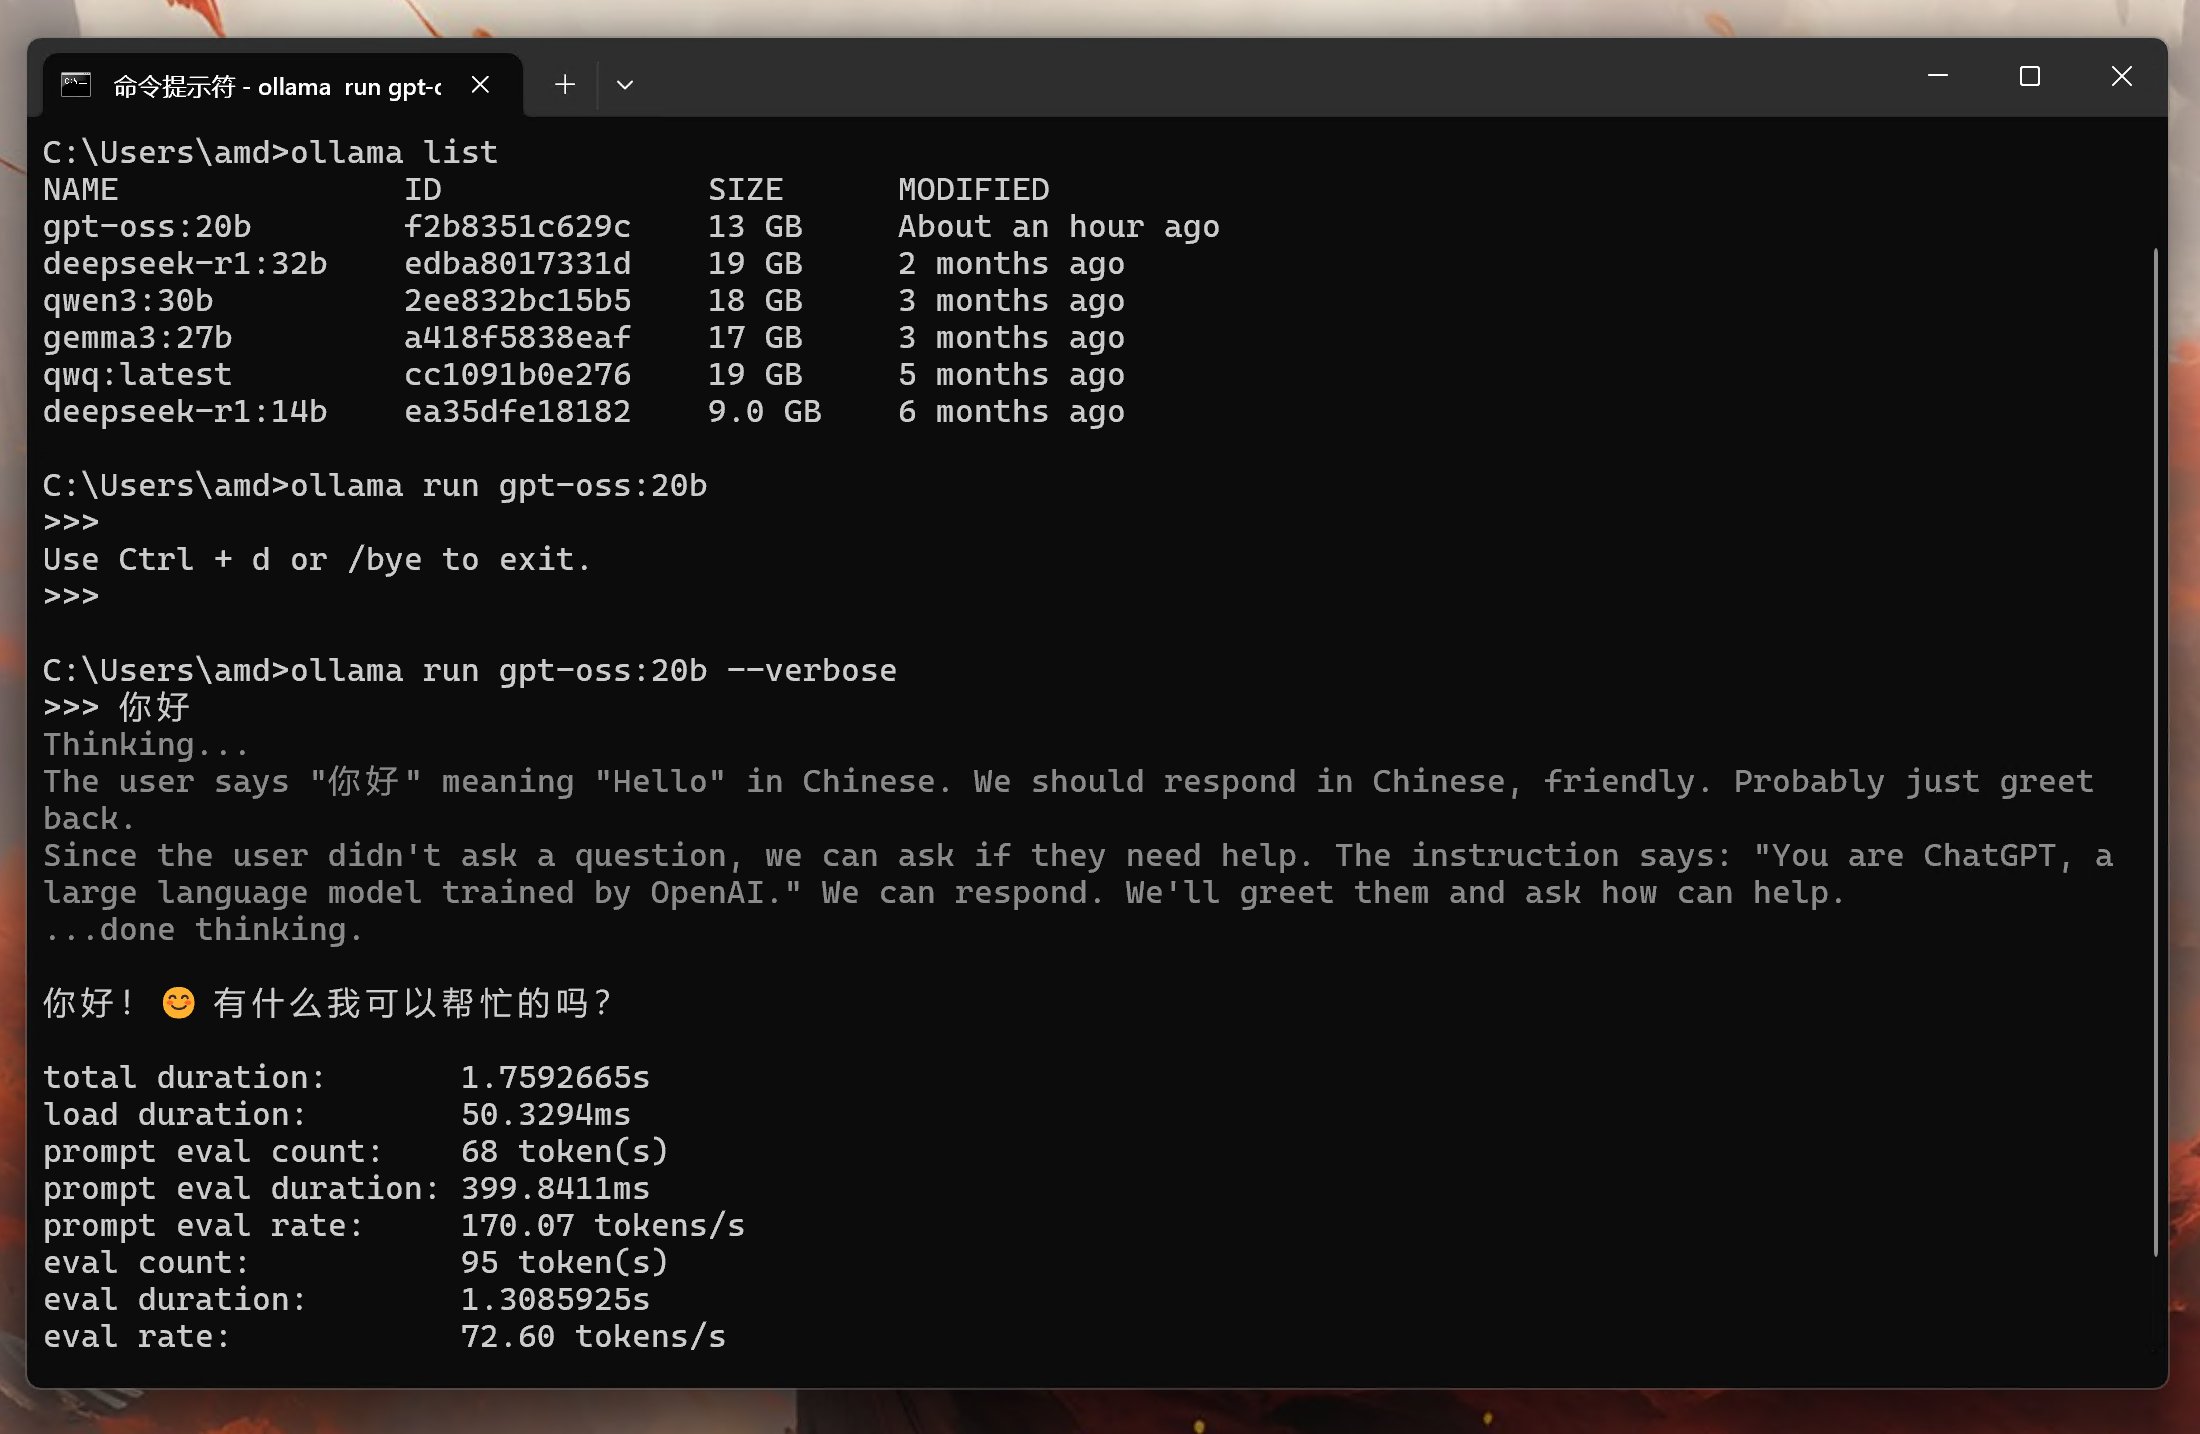Click total duration value 1.7592665s

(555, 1078)
